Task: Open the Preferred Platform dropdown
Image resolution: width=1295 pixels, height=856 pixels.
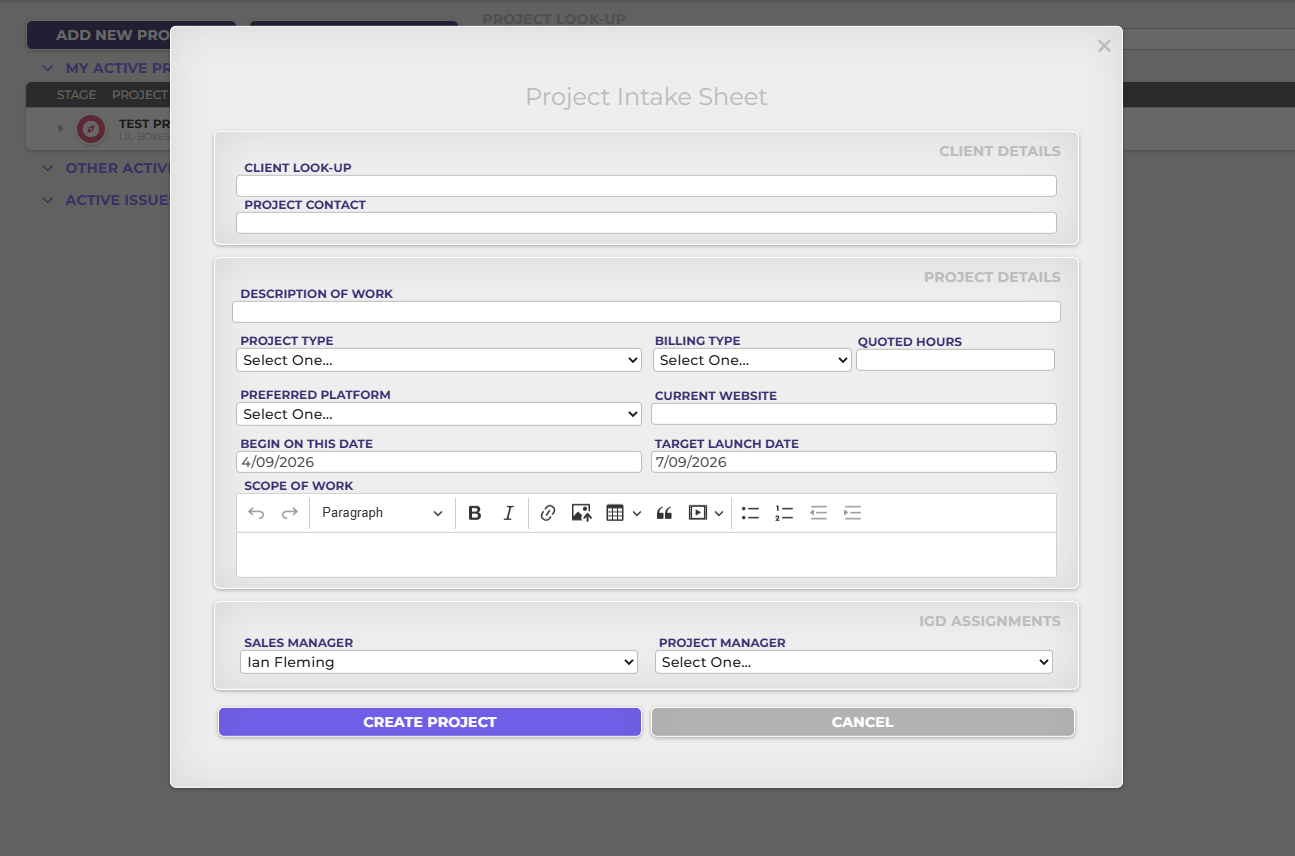Action: (439, 414)
